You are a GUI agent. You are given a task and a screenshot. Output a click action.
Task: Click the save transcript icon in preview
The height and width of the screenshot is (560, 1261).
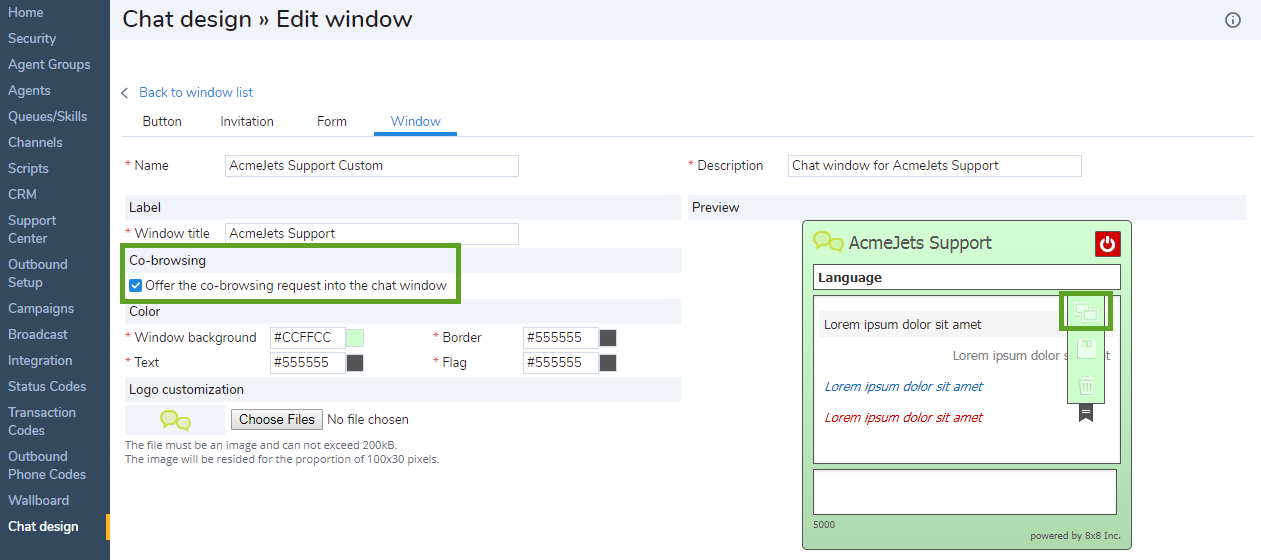point(1086,349)
